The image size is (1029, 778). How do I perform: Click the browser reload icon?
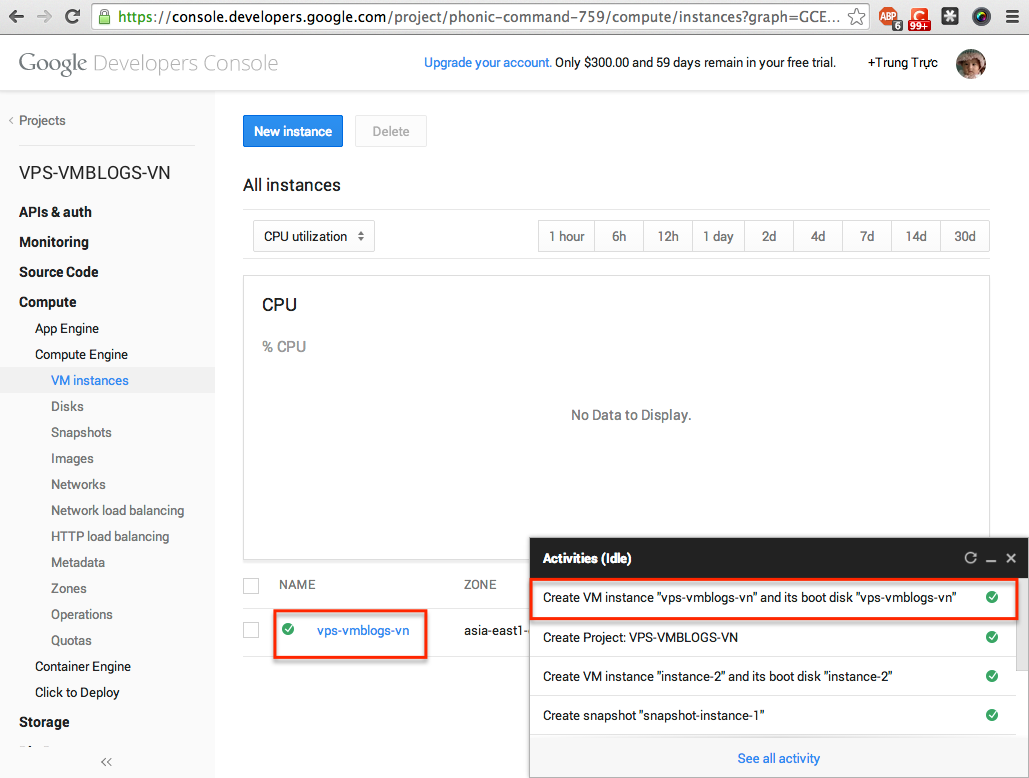(72, 16)
